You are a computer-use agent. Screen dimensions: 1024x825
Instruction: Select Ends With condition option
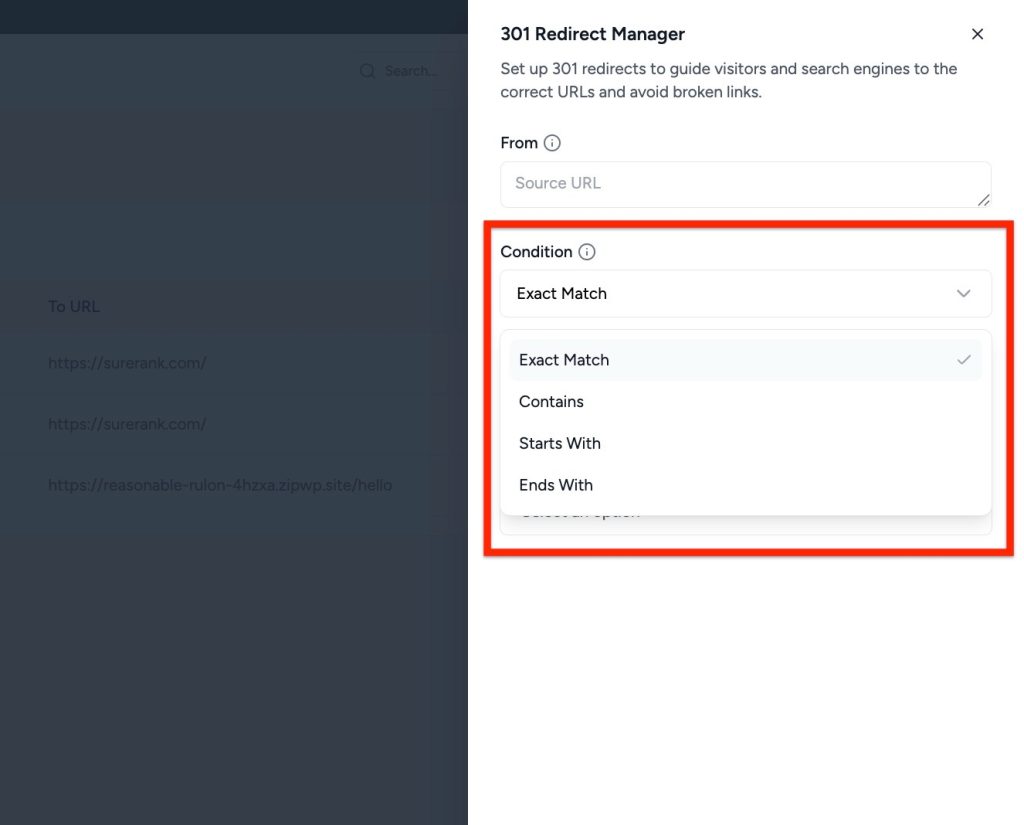556,485
